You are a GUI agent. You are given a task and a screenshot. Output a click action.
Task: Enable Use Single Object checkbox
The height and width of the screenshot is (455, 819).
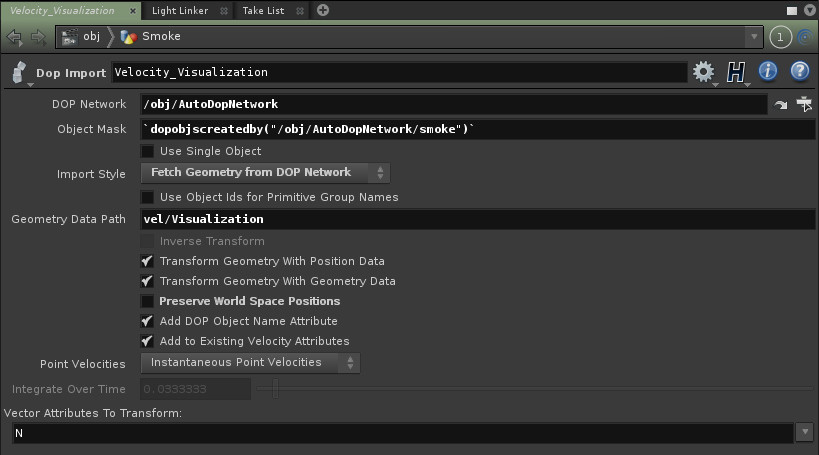148,151
